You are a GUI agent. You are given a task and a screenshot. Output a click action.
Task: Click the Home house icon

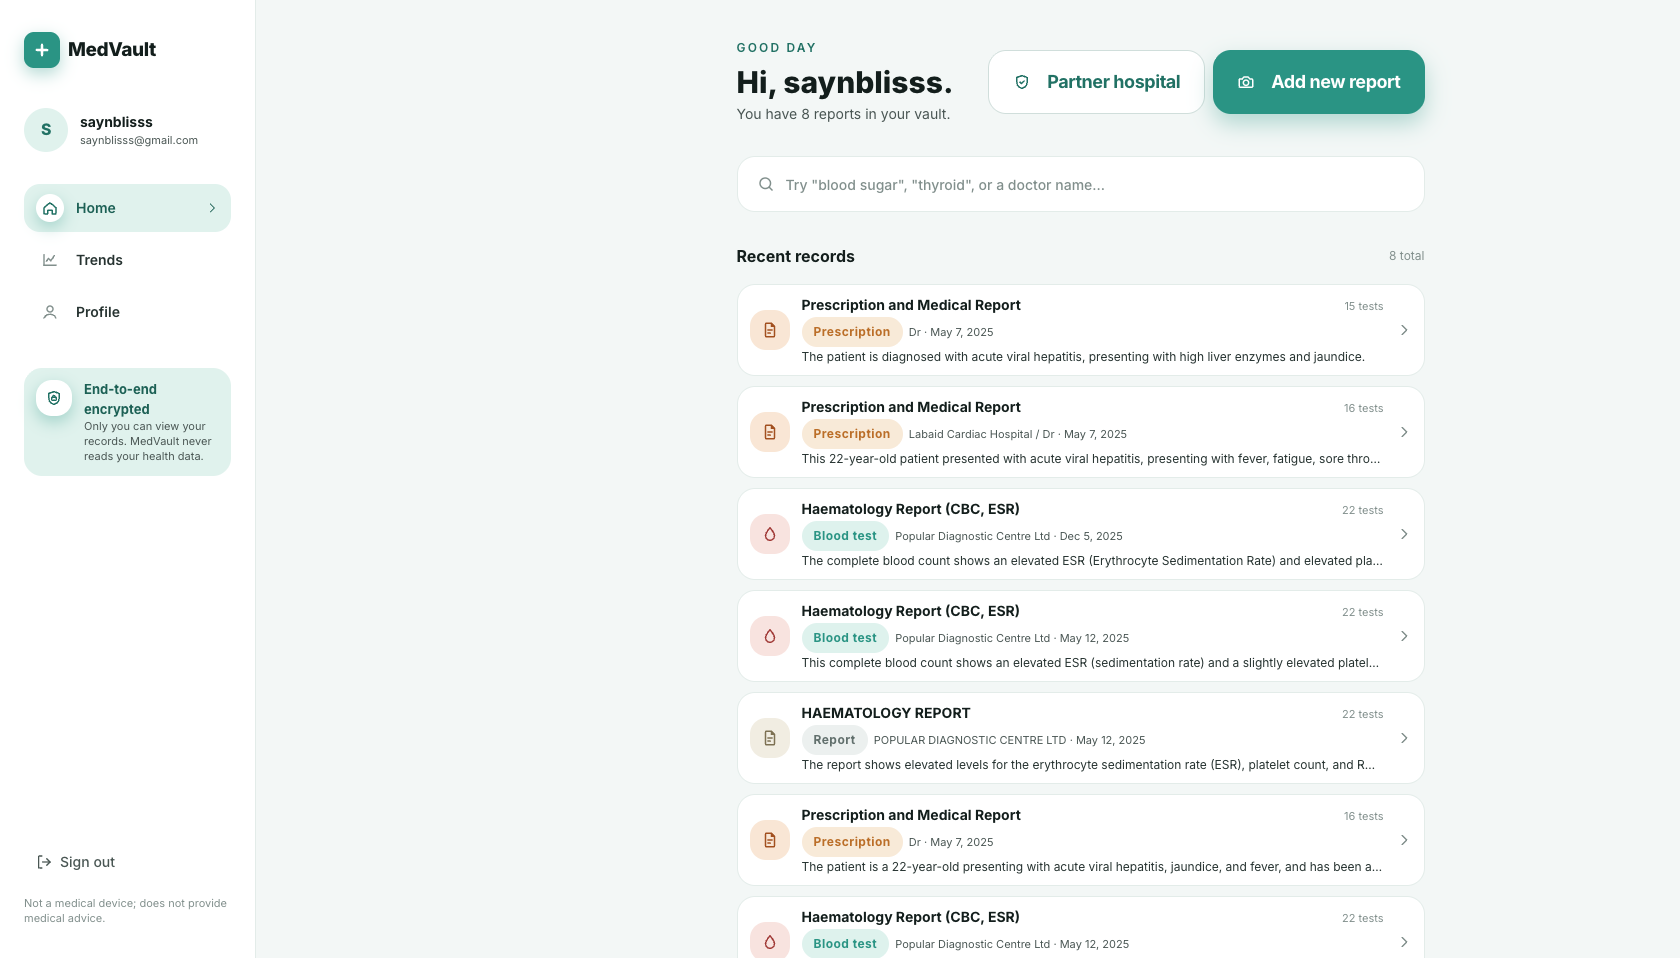point(50,208)
